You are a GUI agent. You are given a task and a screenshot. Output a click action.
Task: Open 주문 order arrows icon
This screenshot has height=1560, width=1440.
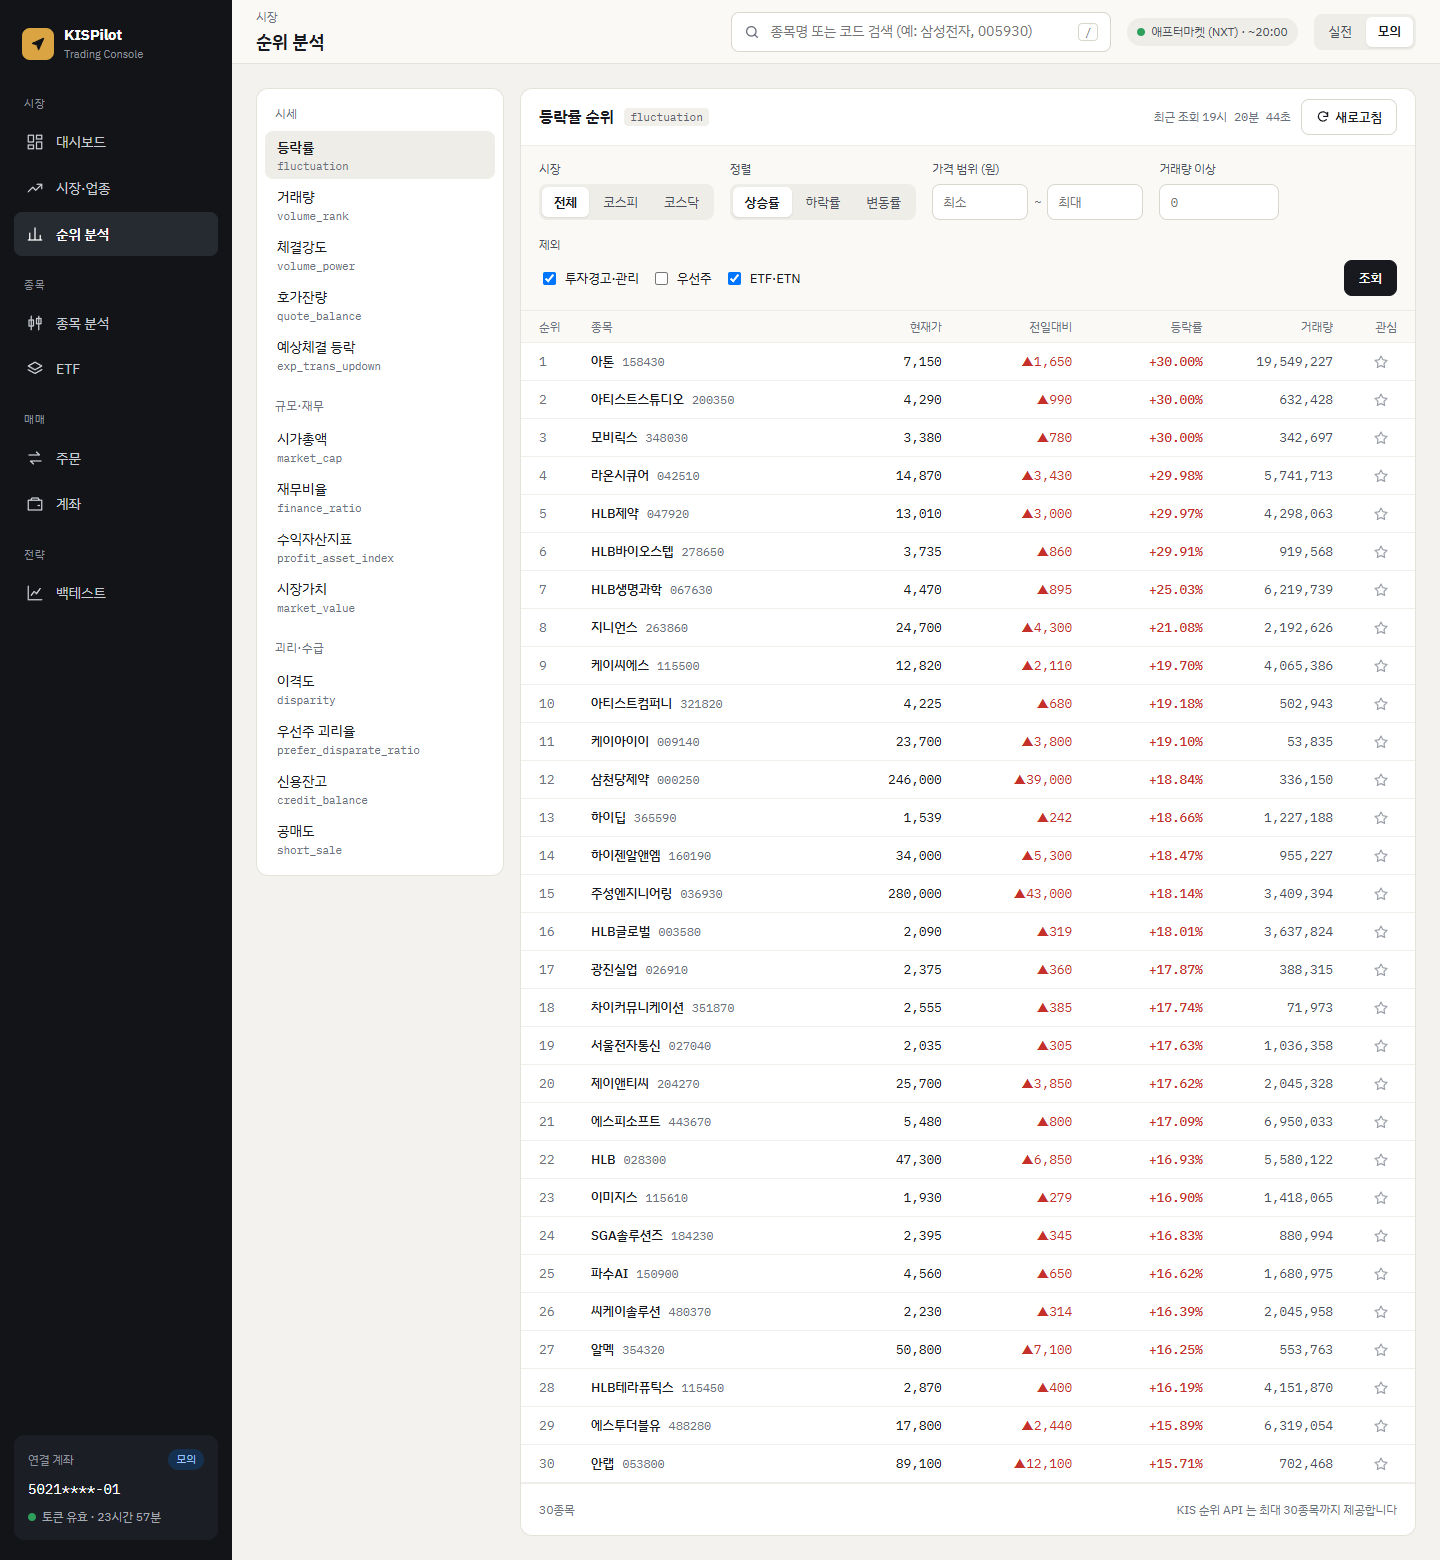tap(35, 458)
